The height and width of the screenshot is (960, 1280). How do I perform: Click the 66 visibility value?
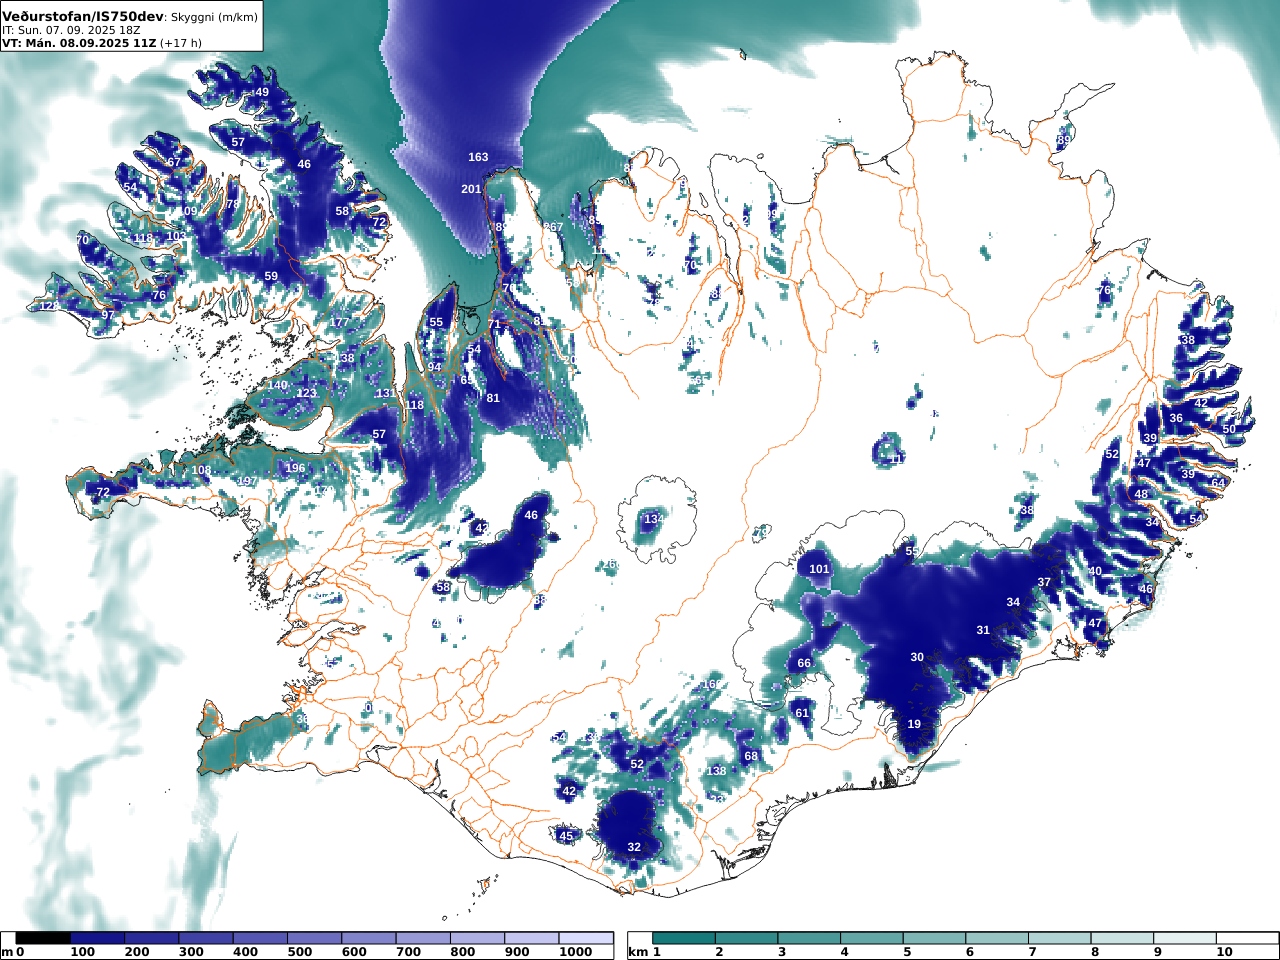[x=804, y=663]
